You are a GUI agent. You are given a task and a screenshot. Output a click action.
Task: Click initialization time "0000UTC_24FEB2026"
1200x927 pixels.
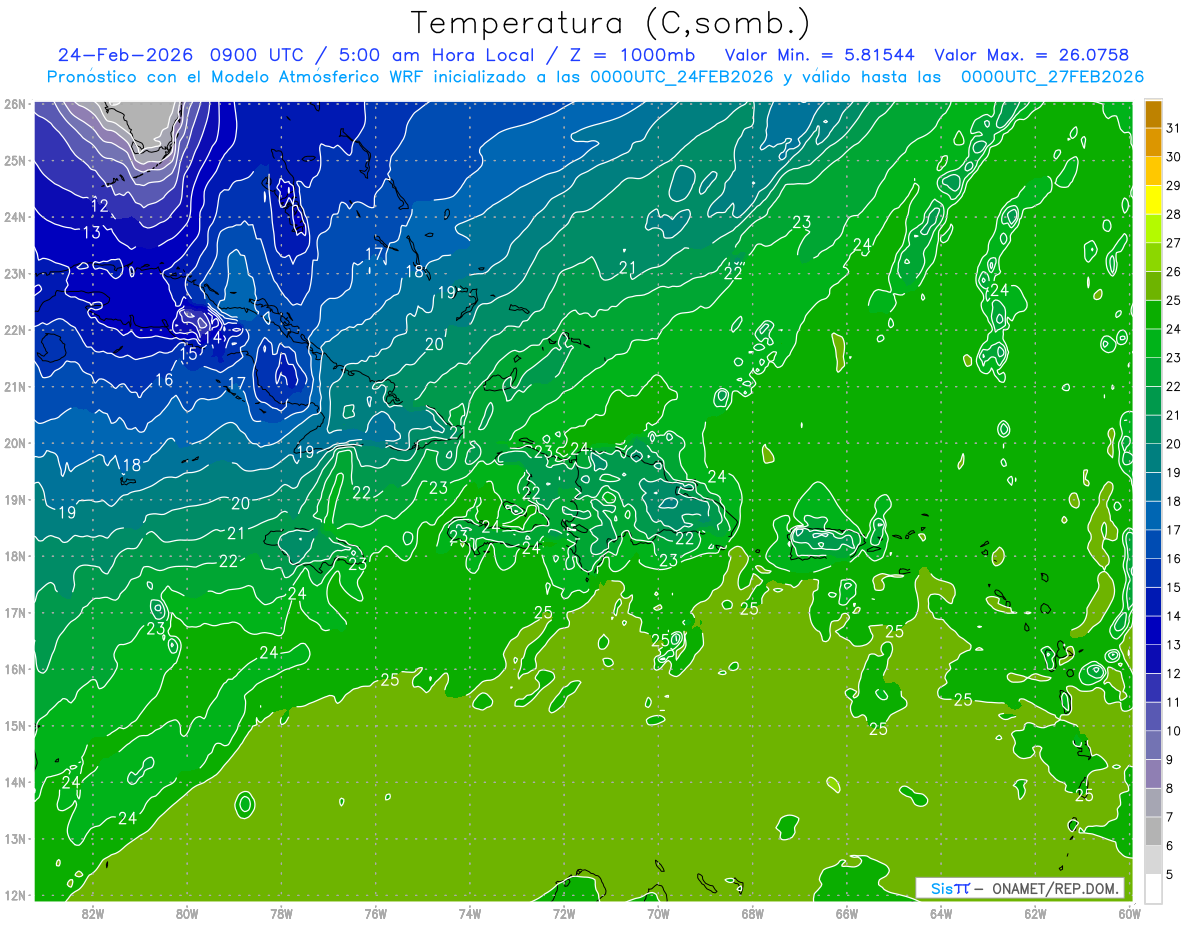pos(682,76)
